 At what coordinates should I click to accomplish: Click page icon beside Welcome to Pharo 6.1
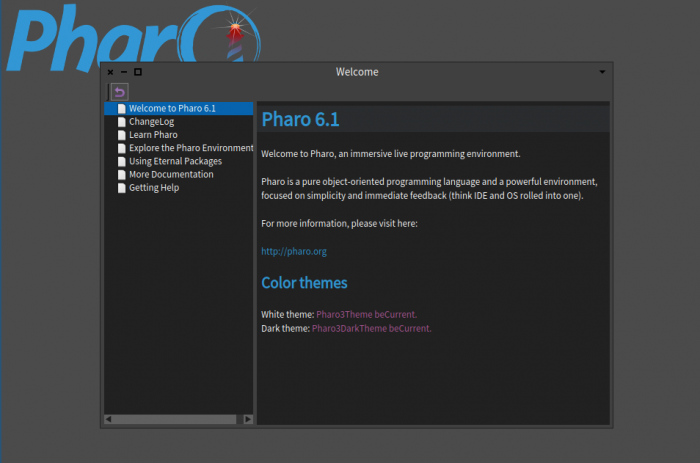(121, 108)
